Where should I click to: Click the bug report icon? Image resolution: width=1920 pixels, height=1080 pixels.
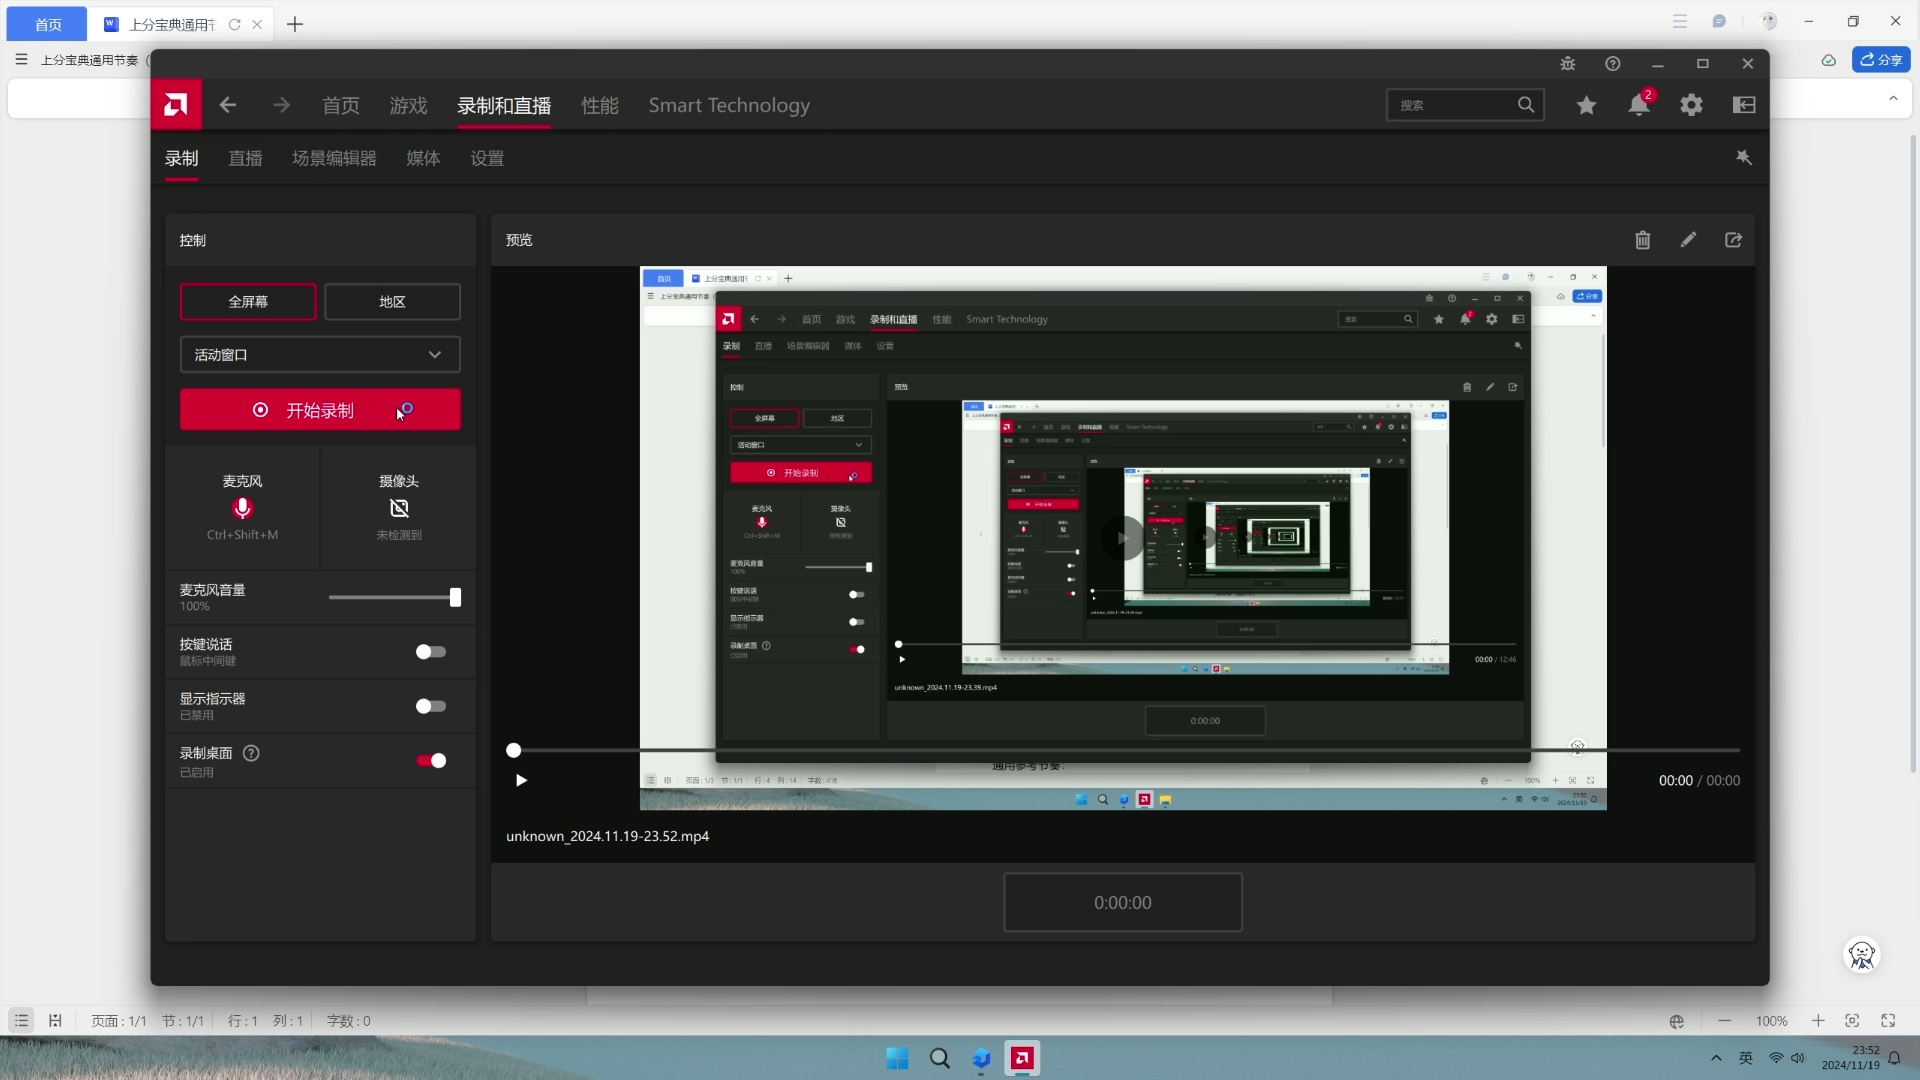tap(1567, 64)
